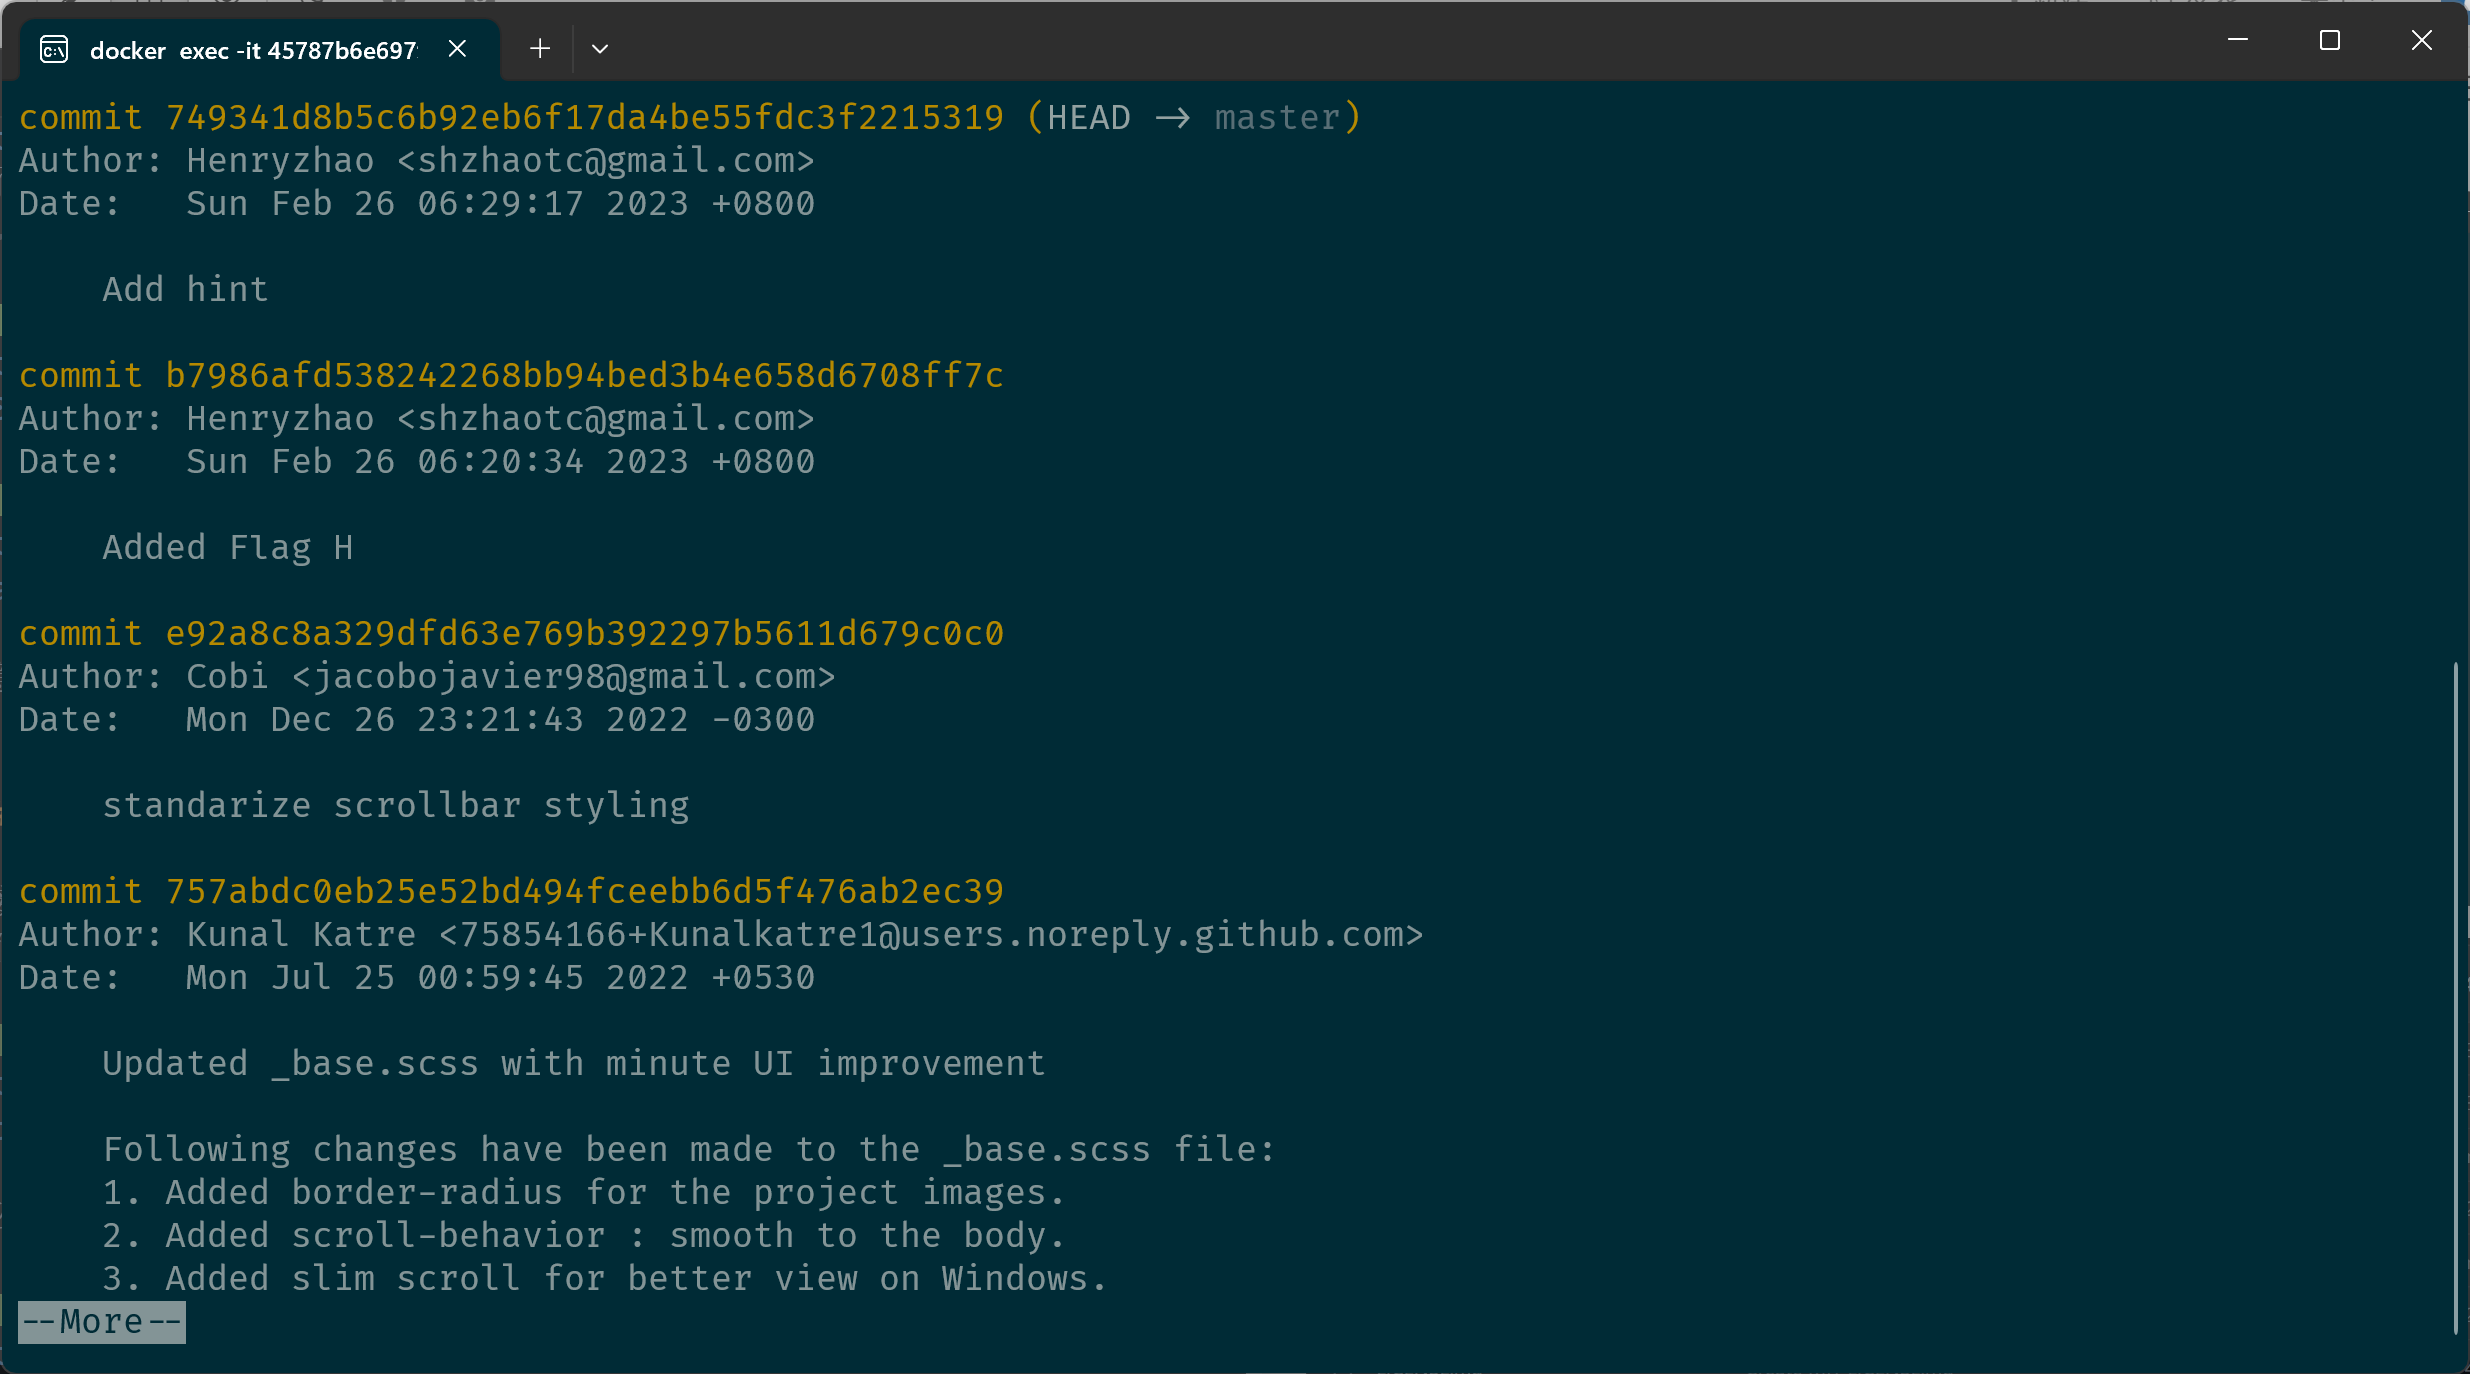
Task: Minimize the terminal window
Action: pos(2238,40)
